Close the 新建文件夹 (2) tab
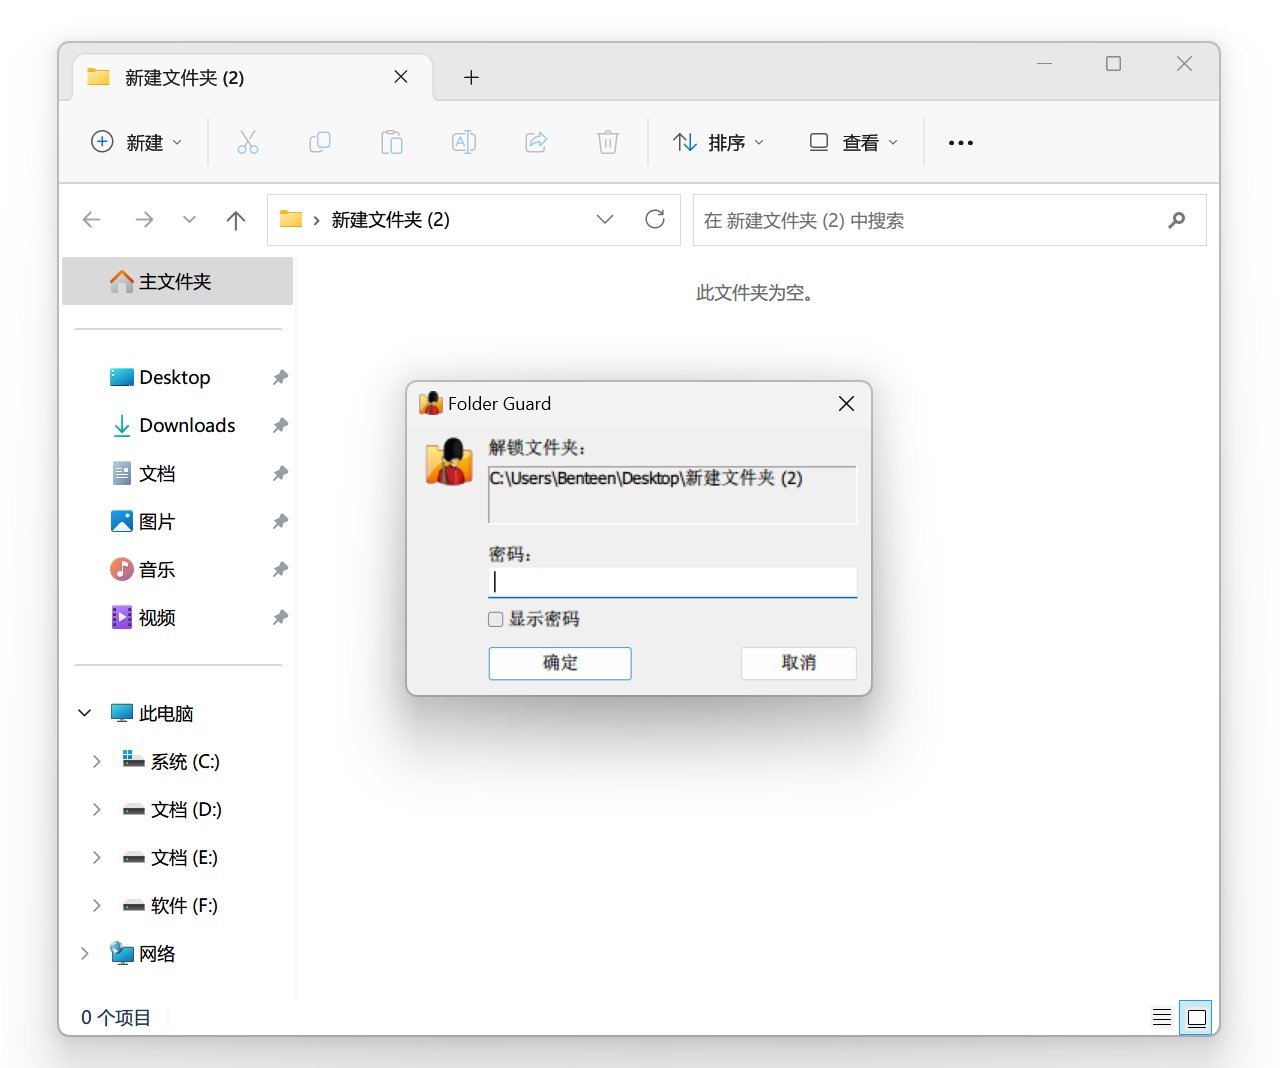Screen dimensions: 1280x1068 401,77
